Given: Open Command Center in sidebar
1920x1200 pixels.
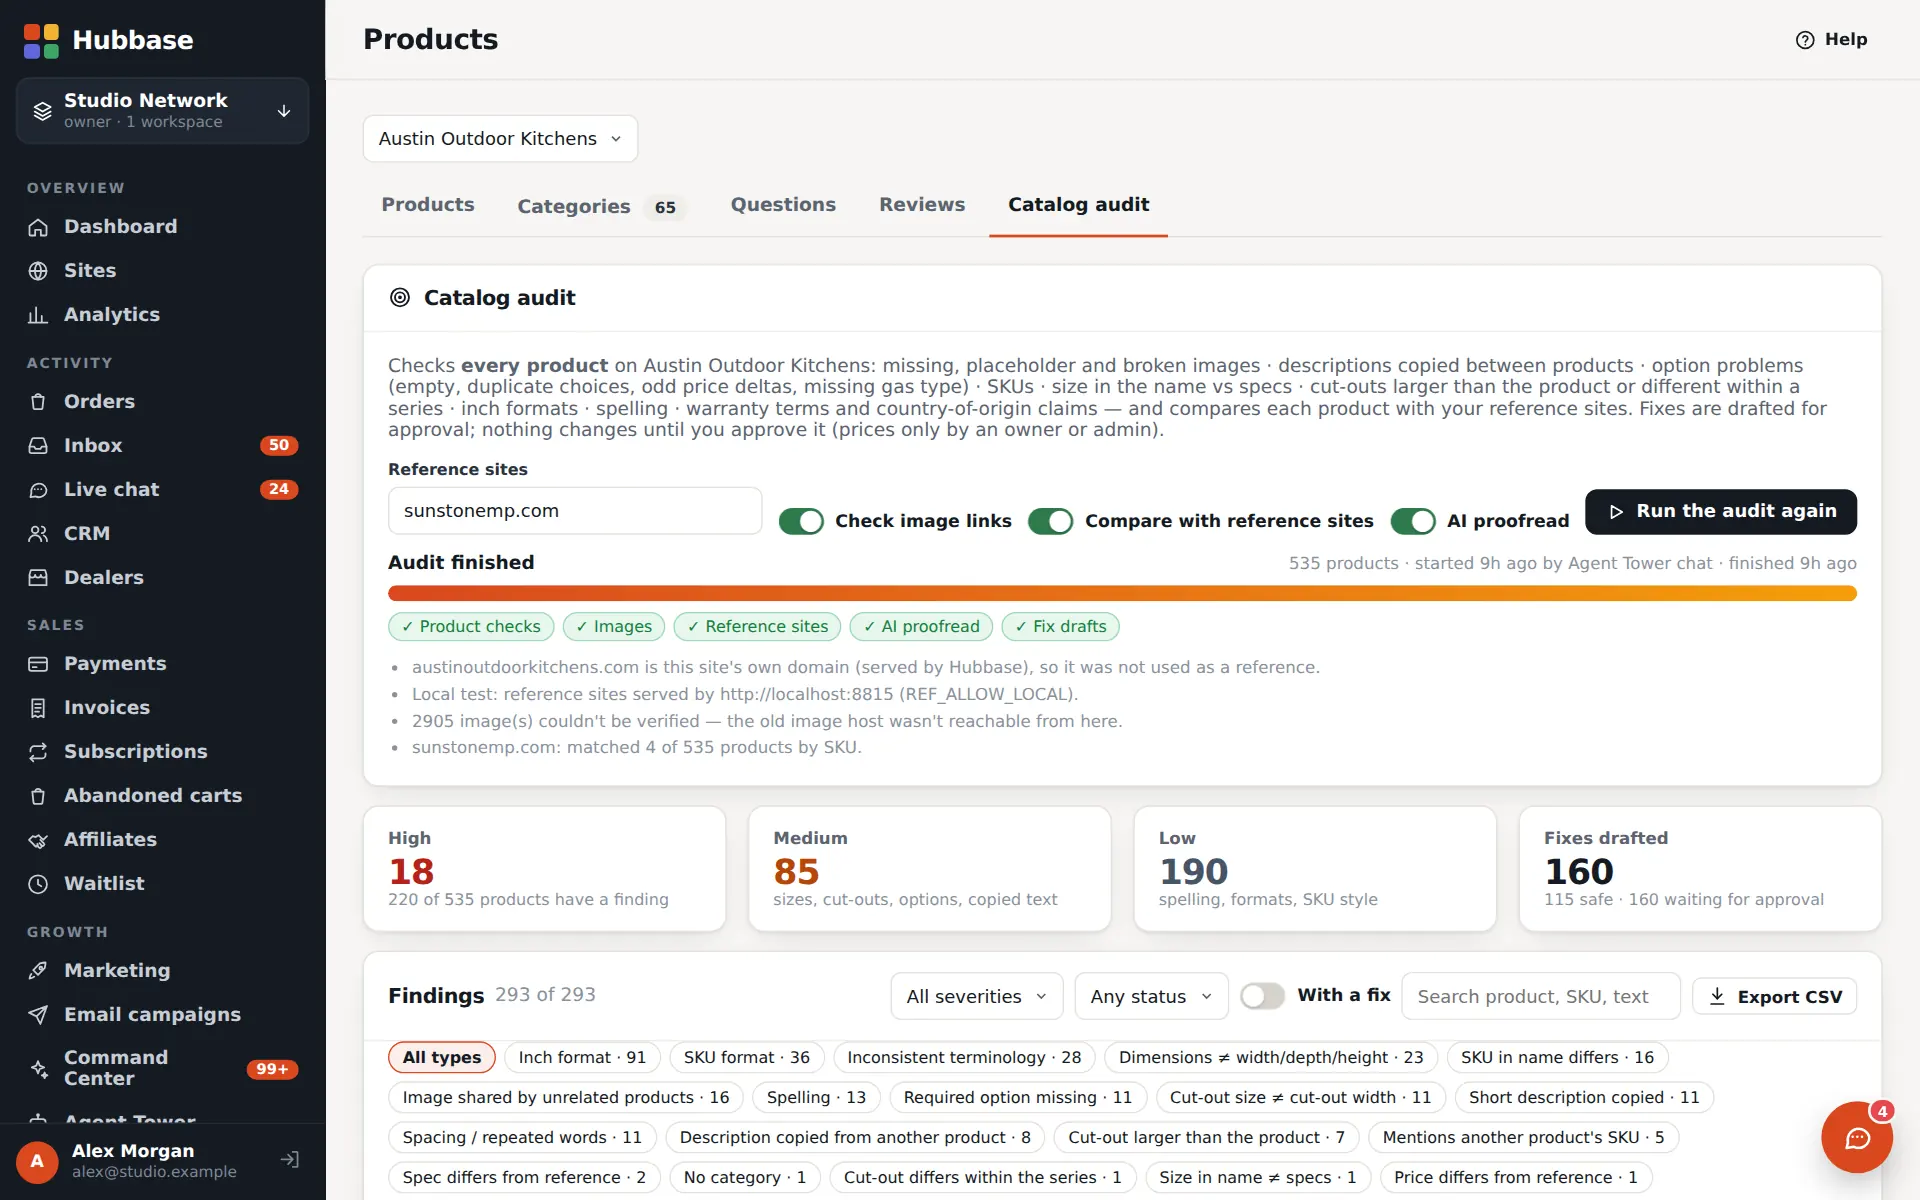Looking at the screenshot, I should [x=162, y=1069].
